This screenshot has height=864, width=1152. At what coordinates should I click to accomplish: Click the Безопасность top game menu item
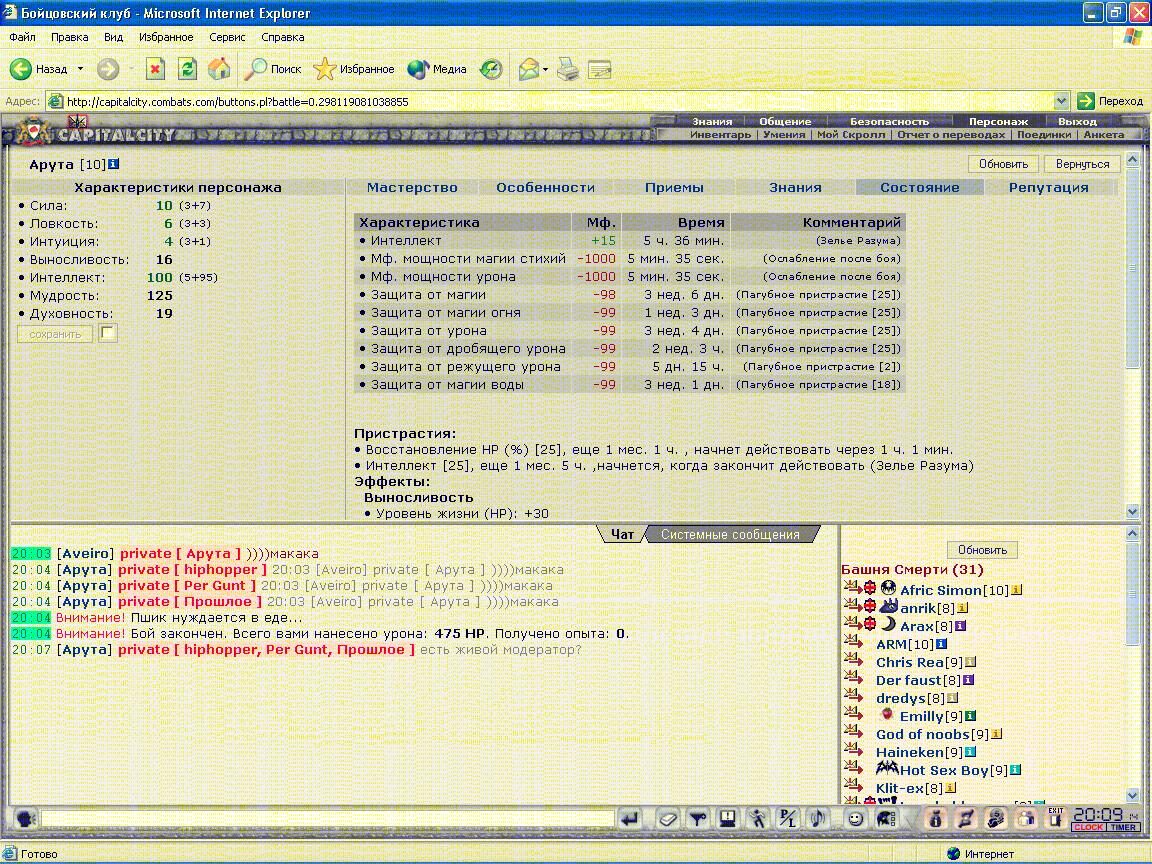[889, 121]
